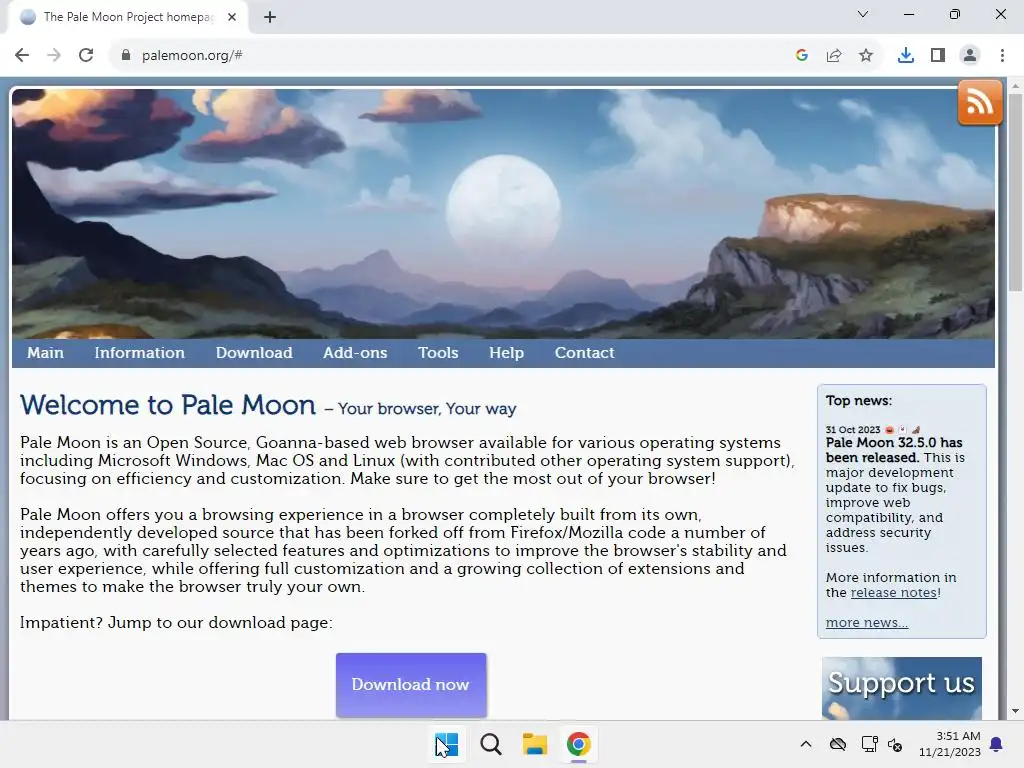Select the Pale Moon Project homepage tab

[x=127, y=18]
